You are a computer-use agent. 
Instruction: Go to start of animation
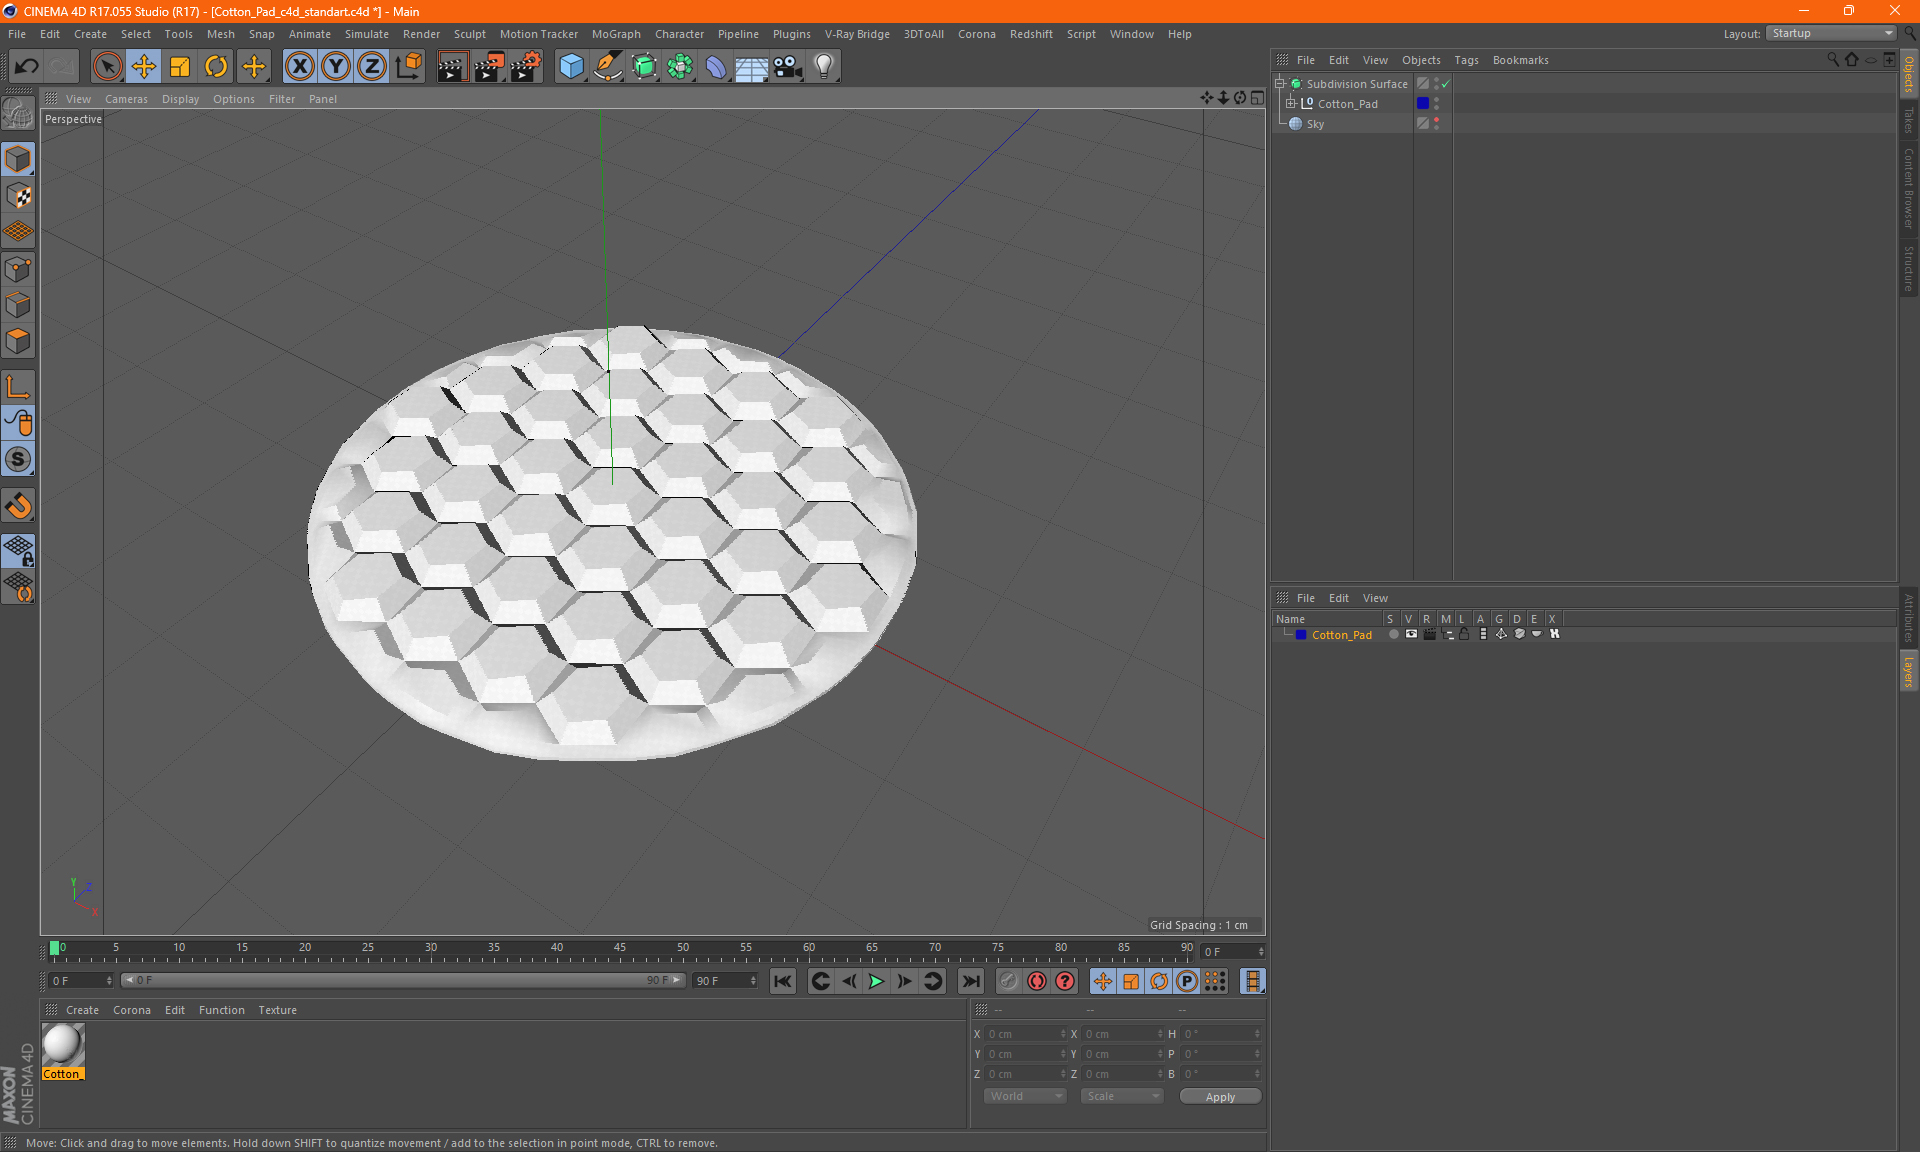tap(782, 981)
